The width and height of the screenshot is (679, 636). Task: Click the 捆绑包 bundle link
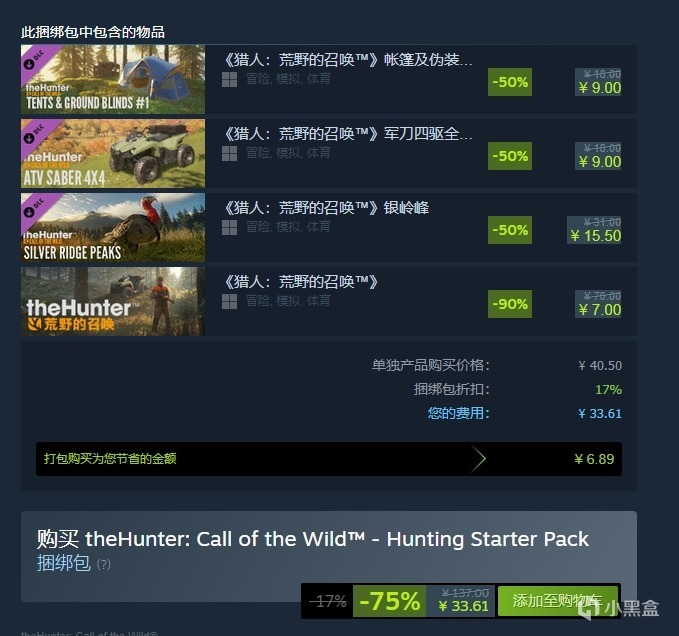click(x=64, y=563)
